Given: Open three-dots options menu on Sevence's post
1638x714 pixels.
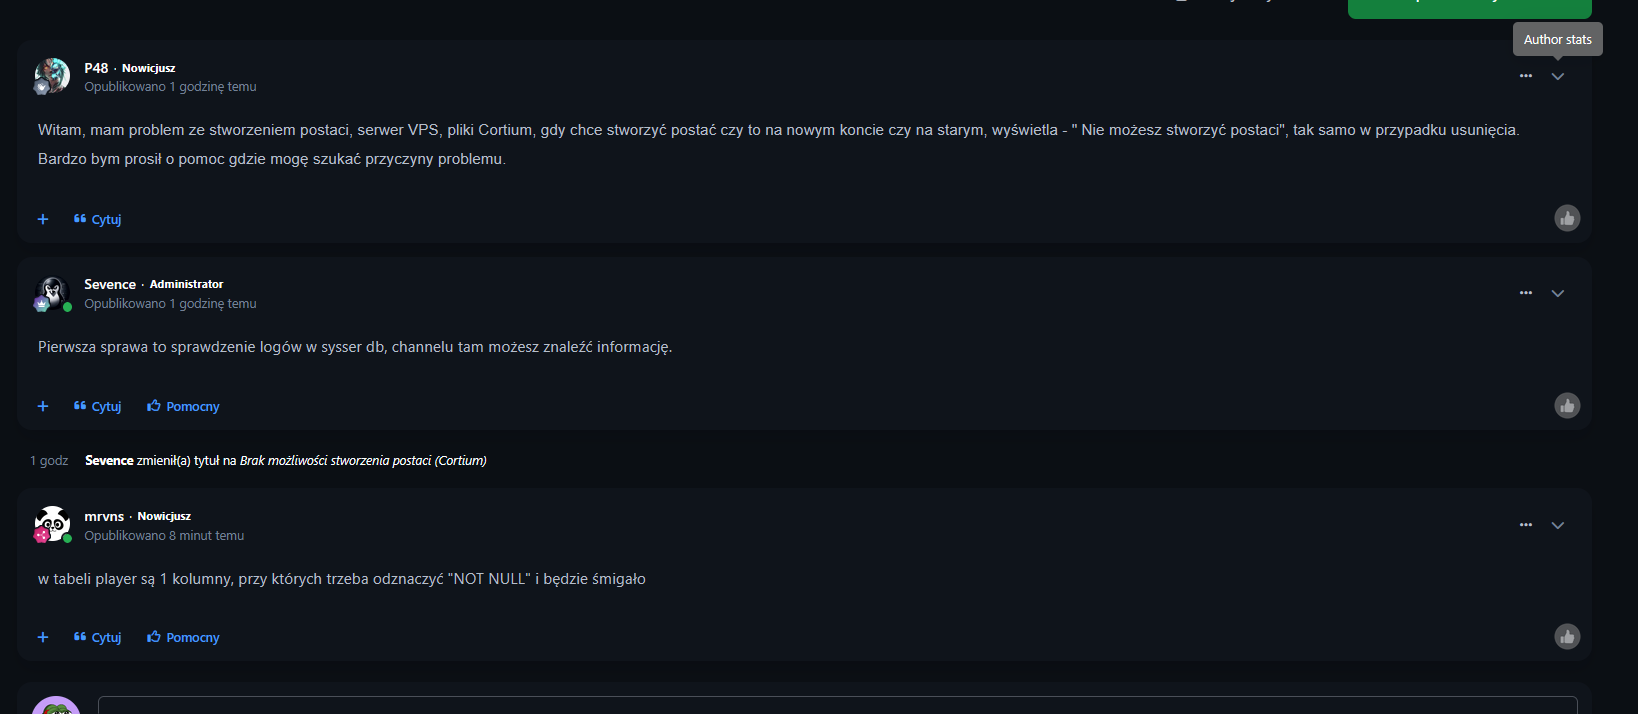Looking at the screenshot, I should point(1526,293).
